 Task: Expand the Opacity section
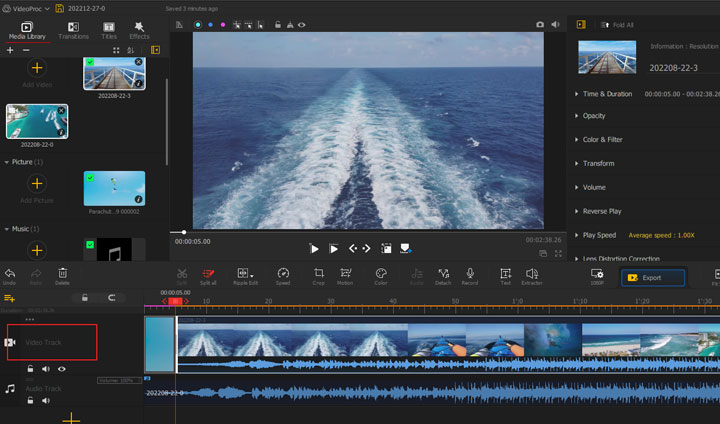pos(593,116)
